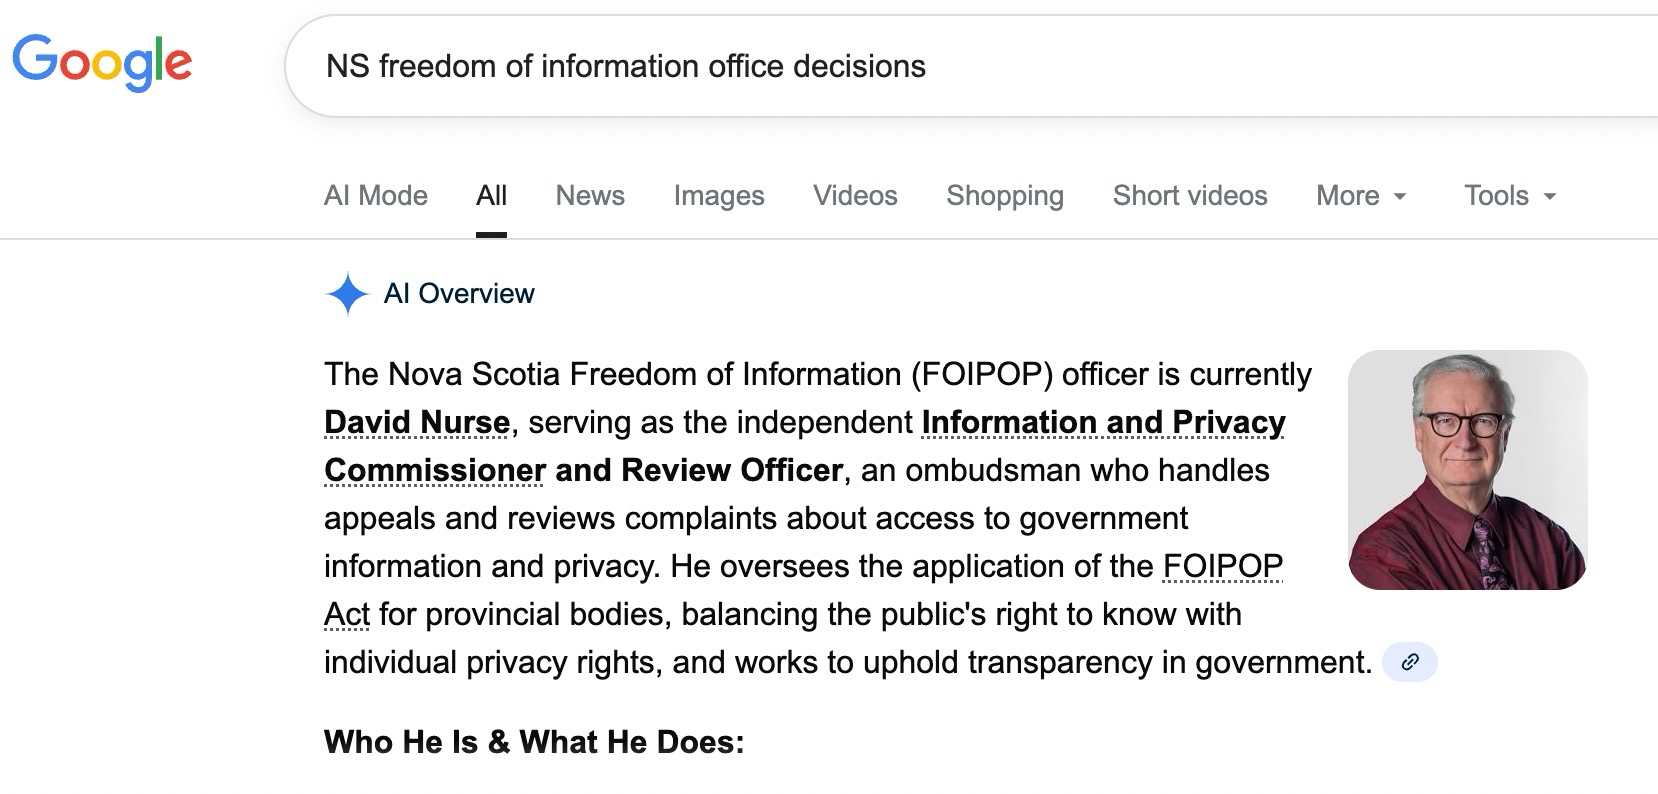Click the source link chain icon

pyautogui.click(x=1409, y=662)
